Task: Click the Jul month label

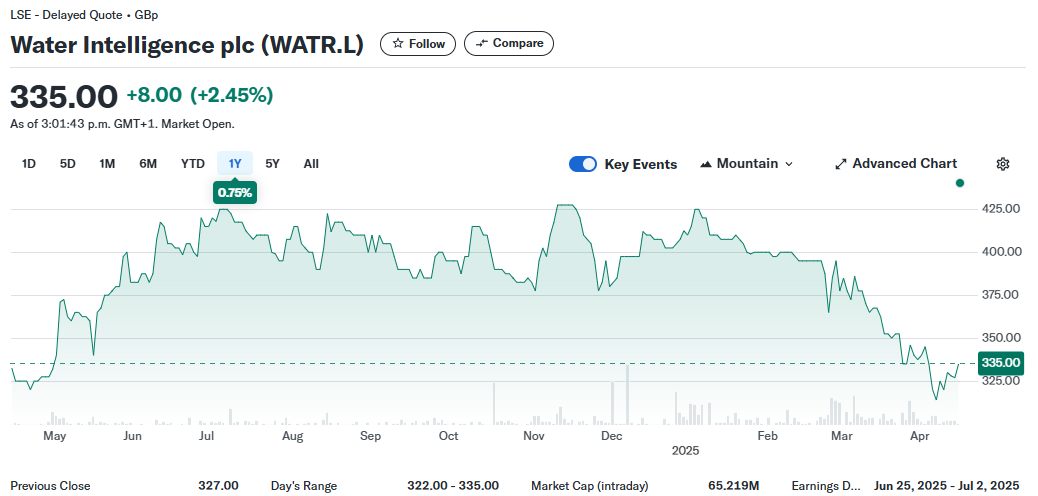Action: [x=206, y=436]
